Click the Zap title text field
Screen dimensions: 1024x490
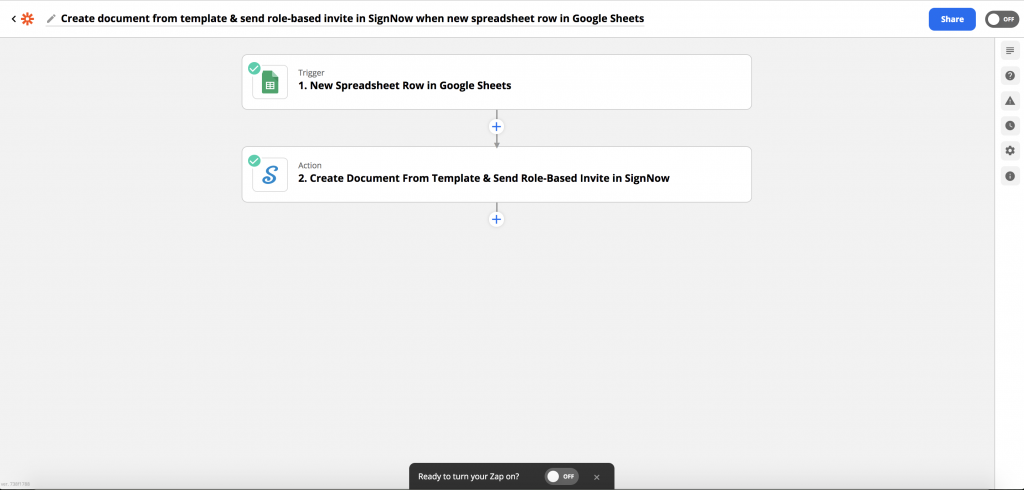[350, 19]
